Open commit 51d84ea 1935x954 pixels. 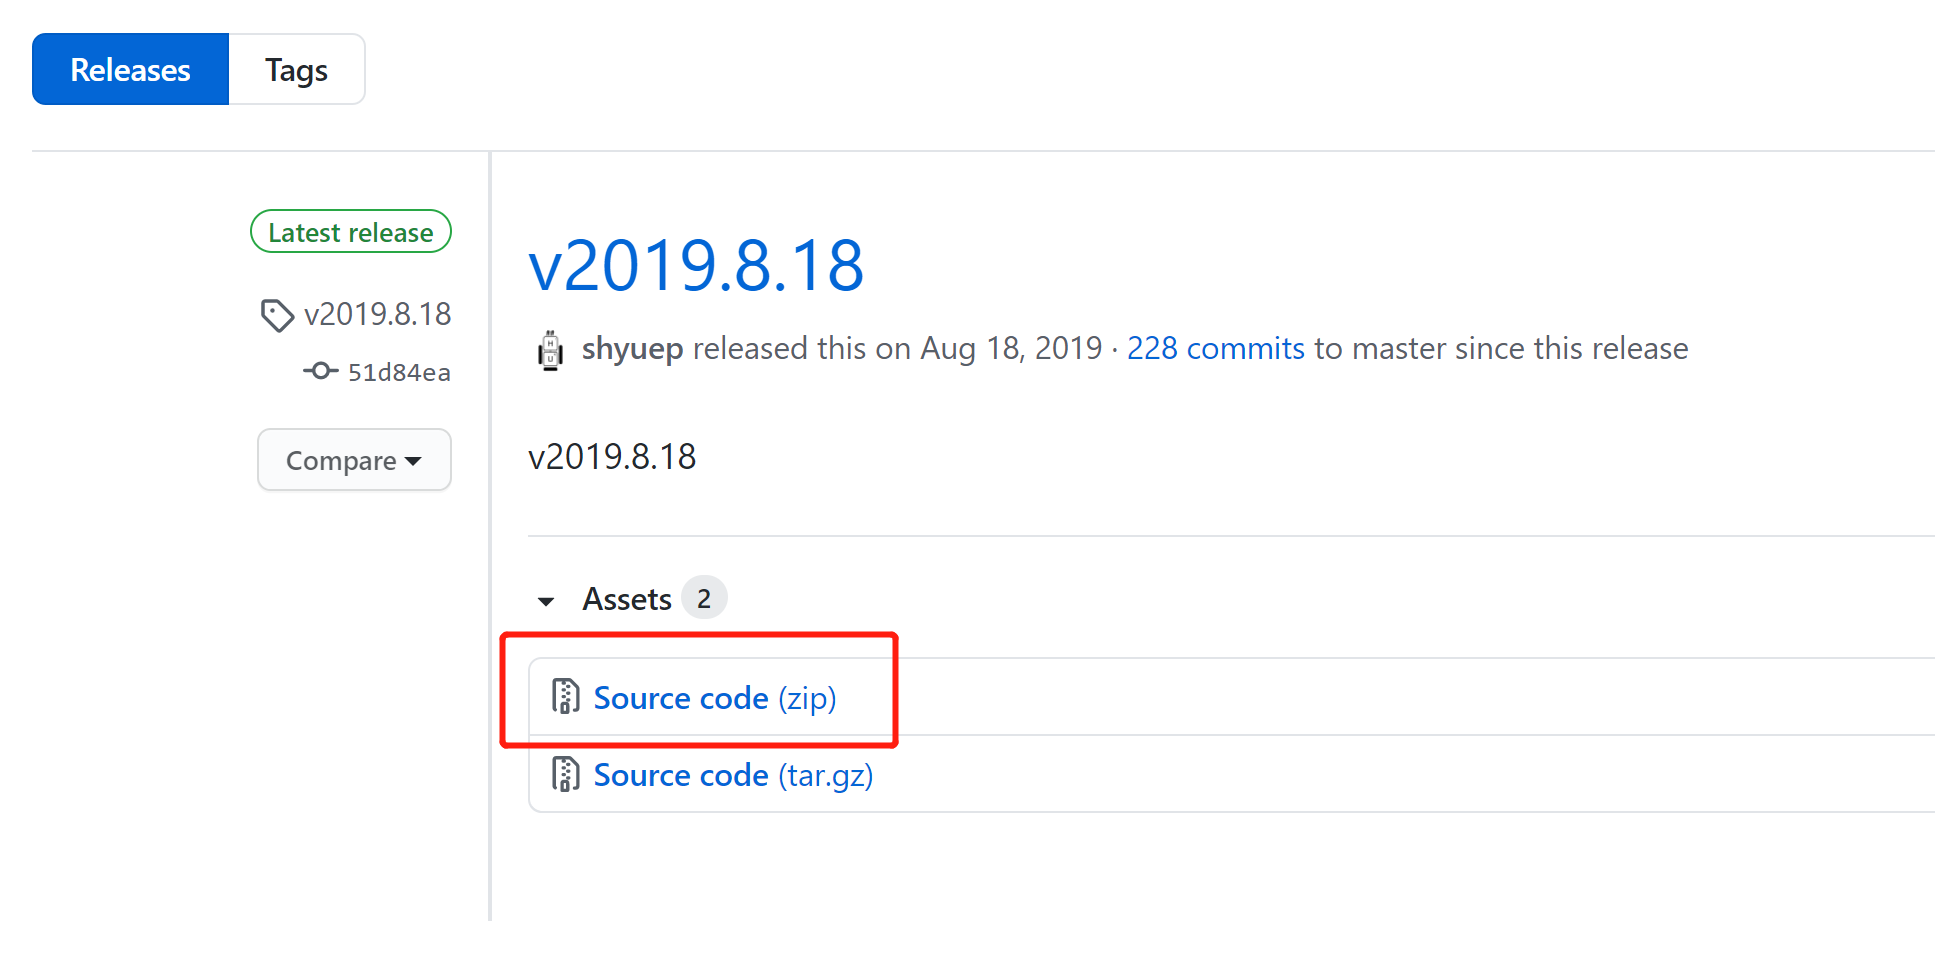click(x=398, y=372)
